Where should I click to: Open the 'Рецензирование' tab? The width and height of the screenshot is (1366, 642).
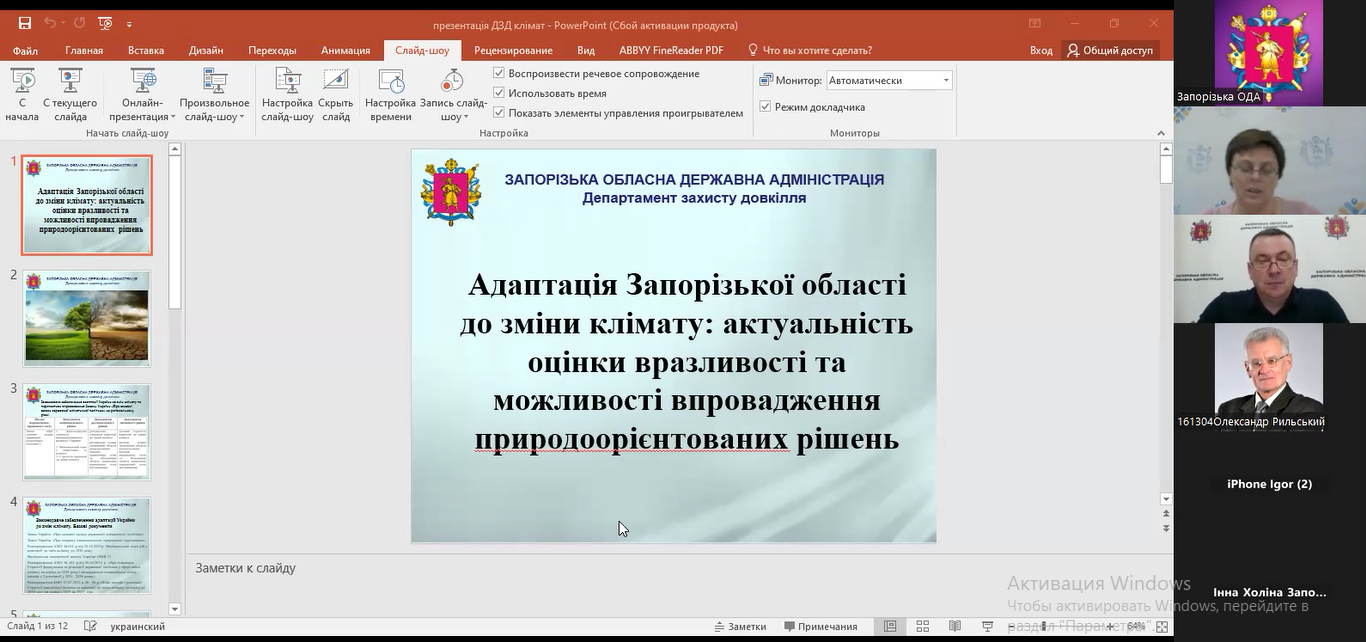pyautogui.click(x=513, y=51)
